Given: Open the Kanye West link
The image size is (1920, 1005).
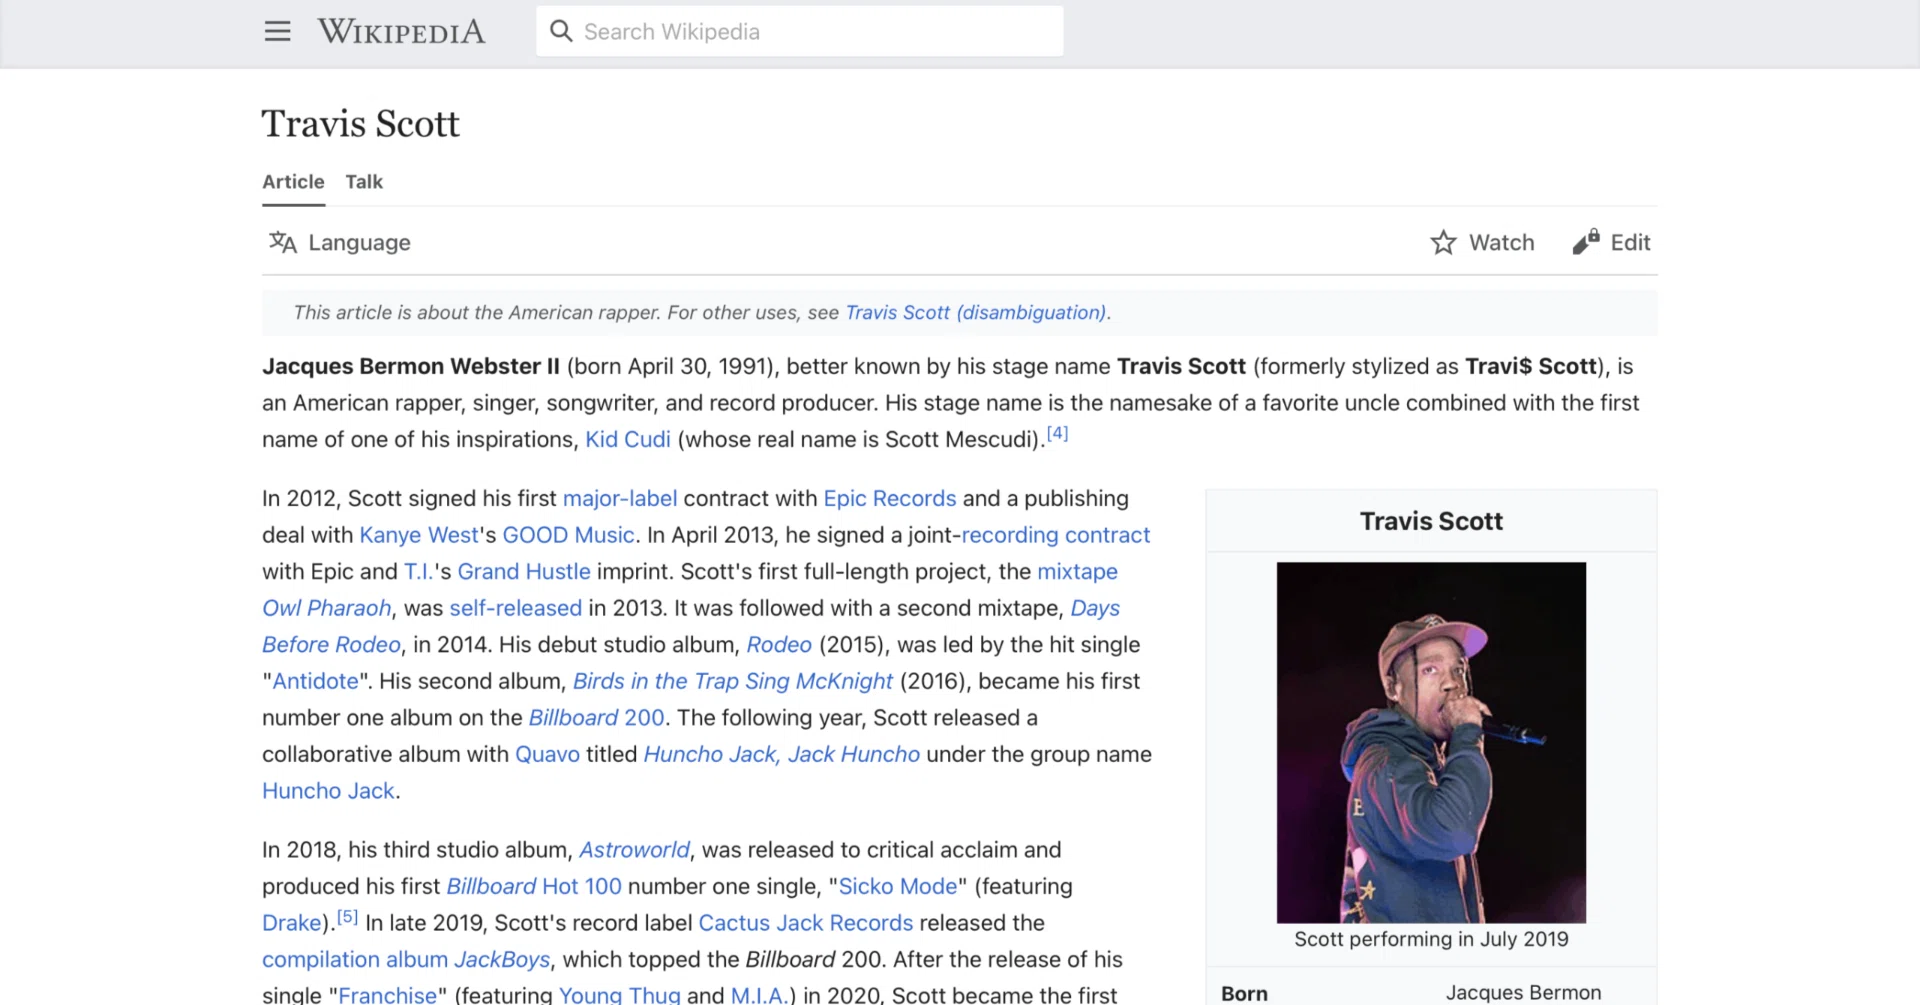Looking at the screenshot, I should tap(419, 535).
